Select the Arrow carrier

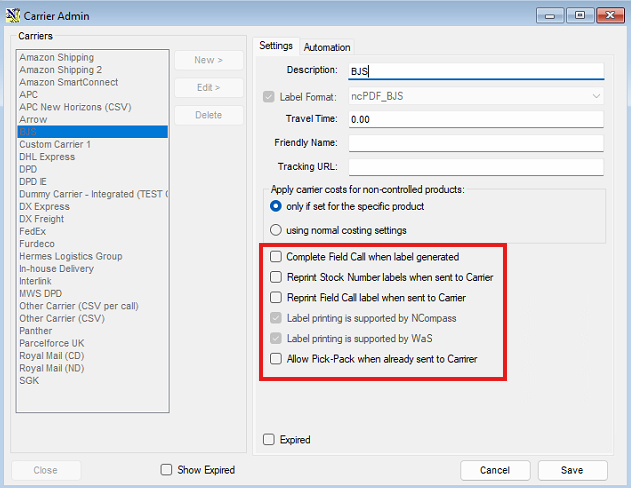[93, 119]
